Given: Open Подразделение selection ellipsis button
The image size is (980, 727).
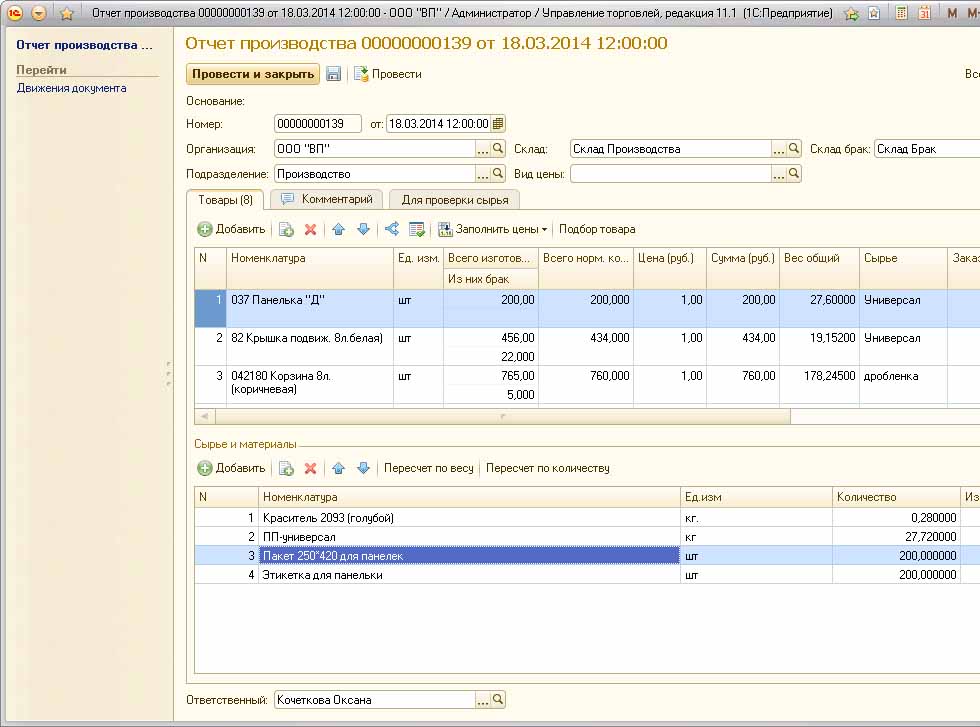Looking at the screenshot, I should tap(482, 174).
